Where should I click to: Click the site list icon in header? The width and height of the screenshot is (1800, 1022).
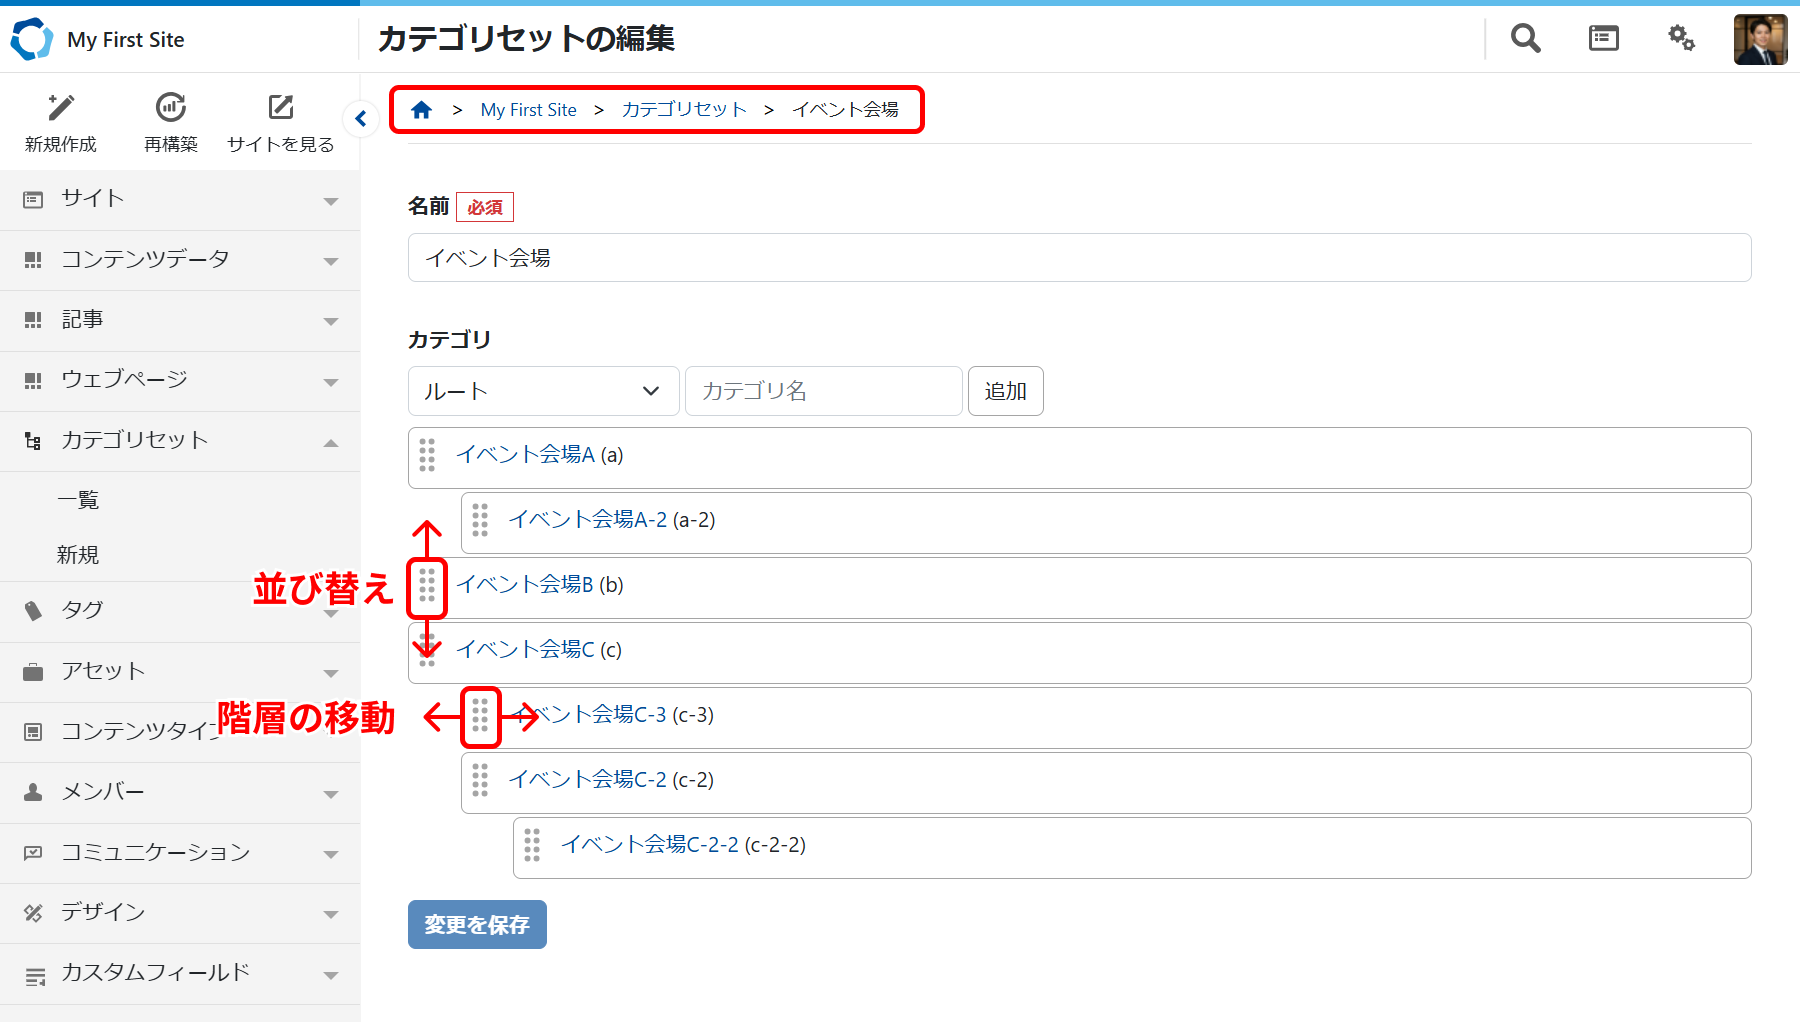pyautogui.click(x=1603, y=39)
